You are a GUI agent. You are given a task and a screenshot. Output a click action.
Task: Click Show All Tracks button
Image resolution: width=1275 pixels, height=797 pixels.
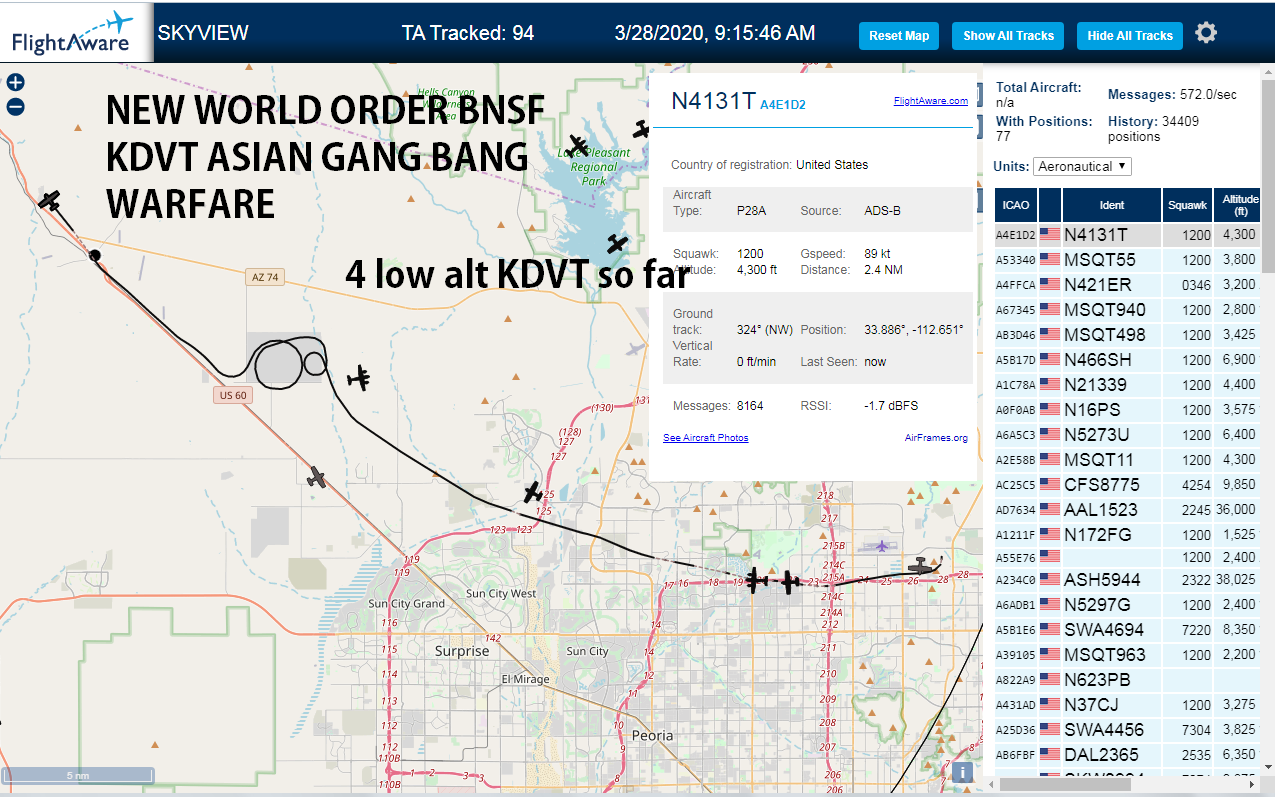(1008, 36)
